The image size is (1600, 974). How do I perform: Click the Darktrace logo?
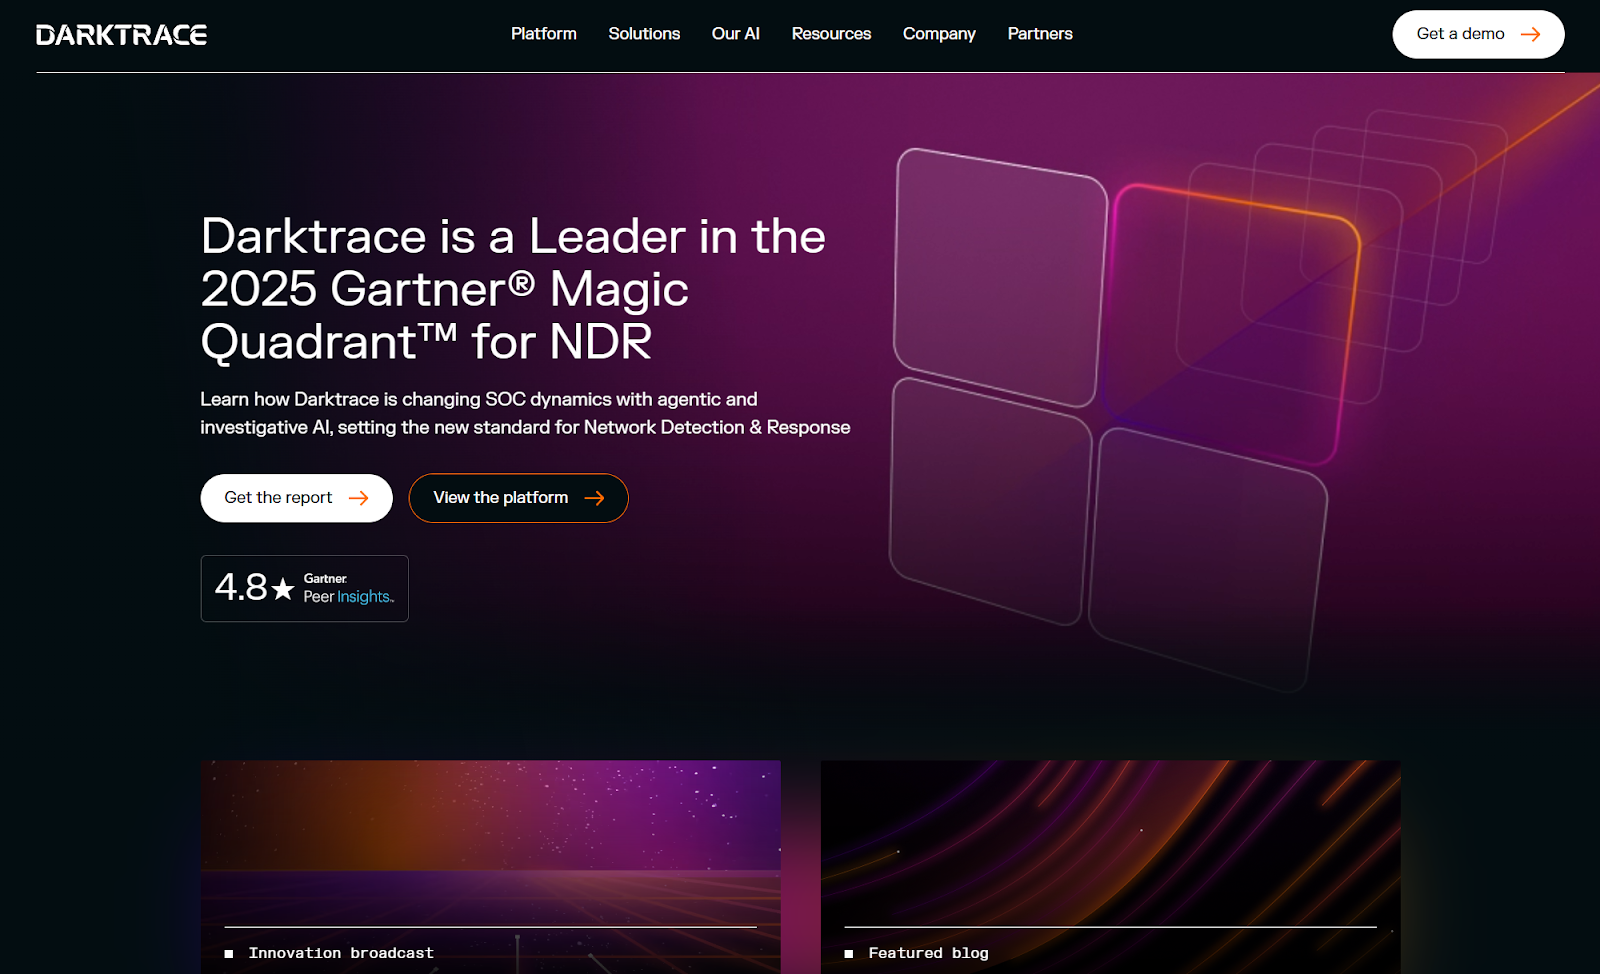pos(121,35)
